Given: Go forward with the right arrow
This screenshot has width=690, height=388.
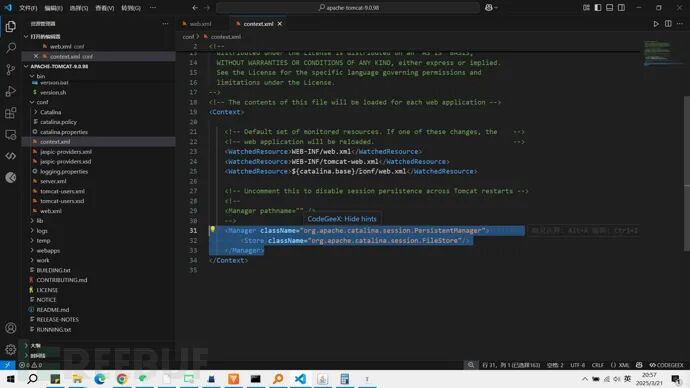Looking at the screenshot, I should coord(207,7).
